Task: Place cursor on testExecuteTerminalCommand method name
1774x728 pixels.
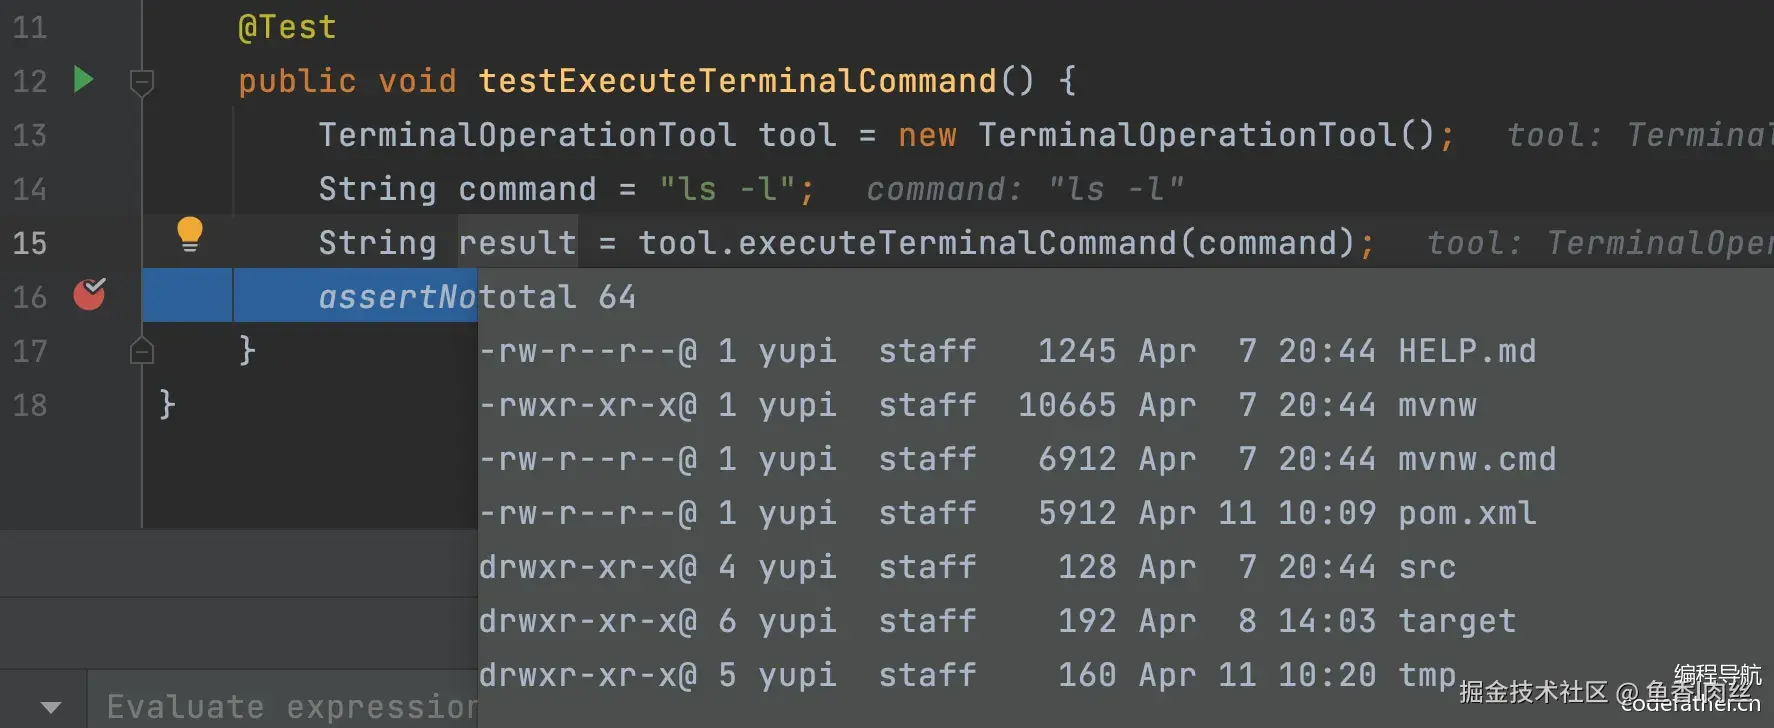Action: pyautogui.click(x=737, y=81)
